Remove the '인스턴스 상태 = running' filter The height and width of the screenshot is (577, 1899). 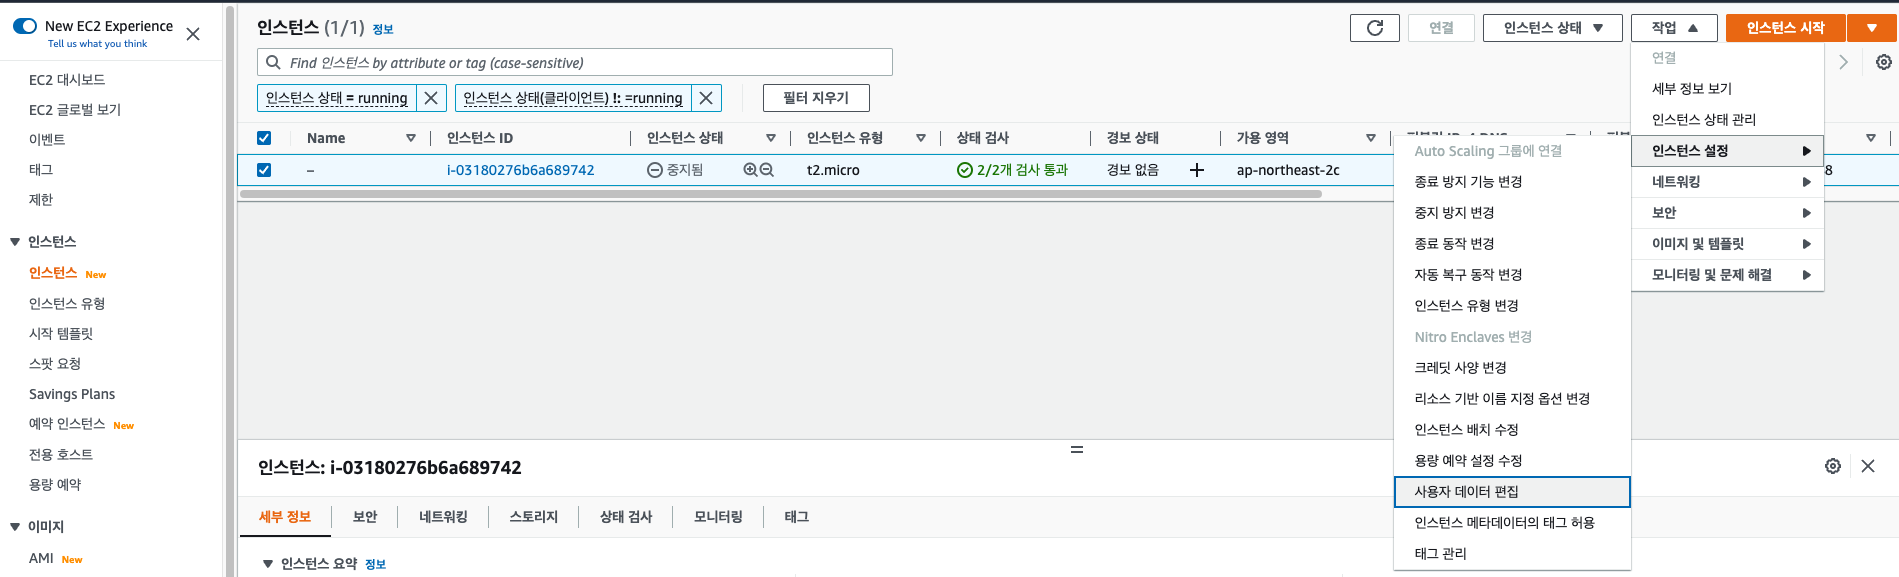(431, 98)
